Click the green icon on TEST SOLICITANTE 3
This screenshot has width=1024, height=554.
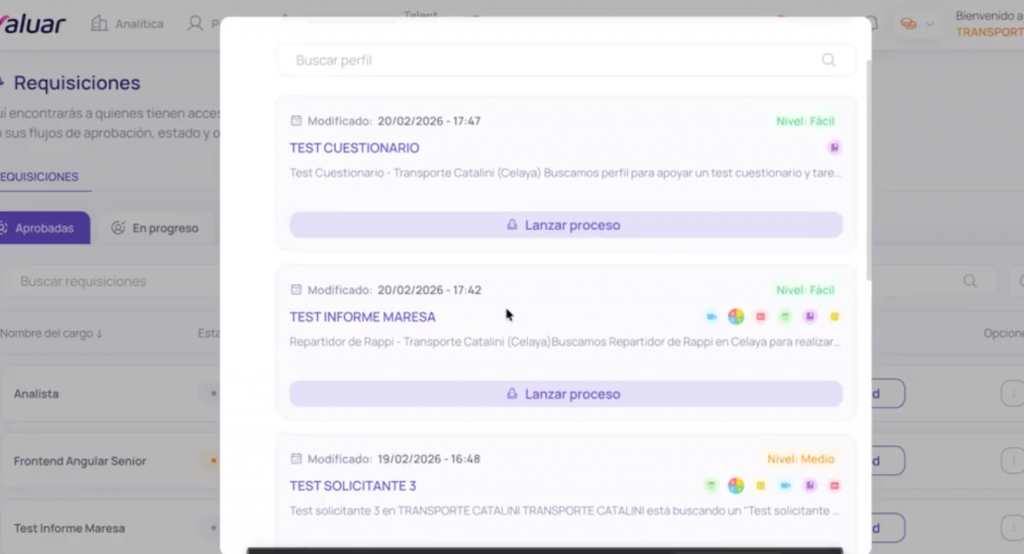click(x=712, y=486)
